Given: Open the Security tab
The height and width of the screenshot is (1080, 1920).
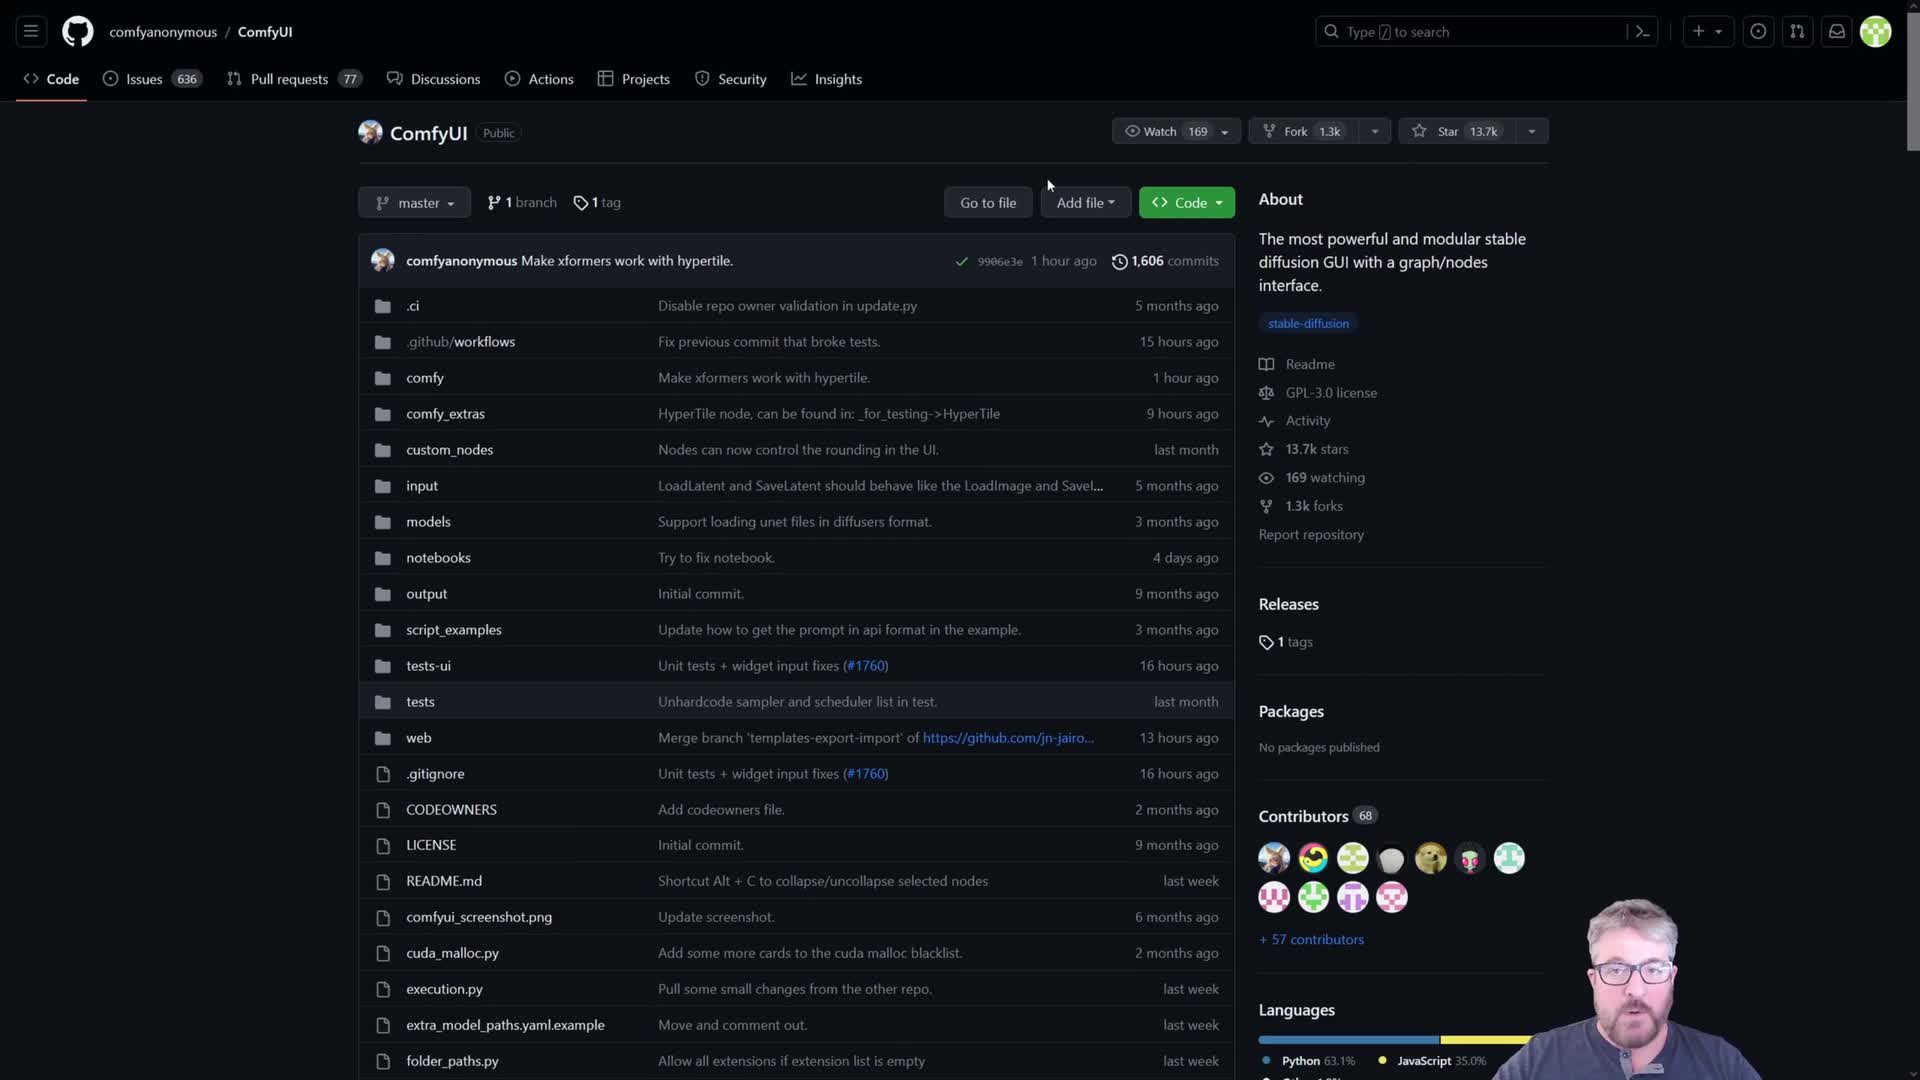Looking at the screenshot, I should click(731, 79).
